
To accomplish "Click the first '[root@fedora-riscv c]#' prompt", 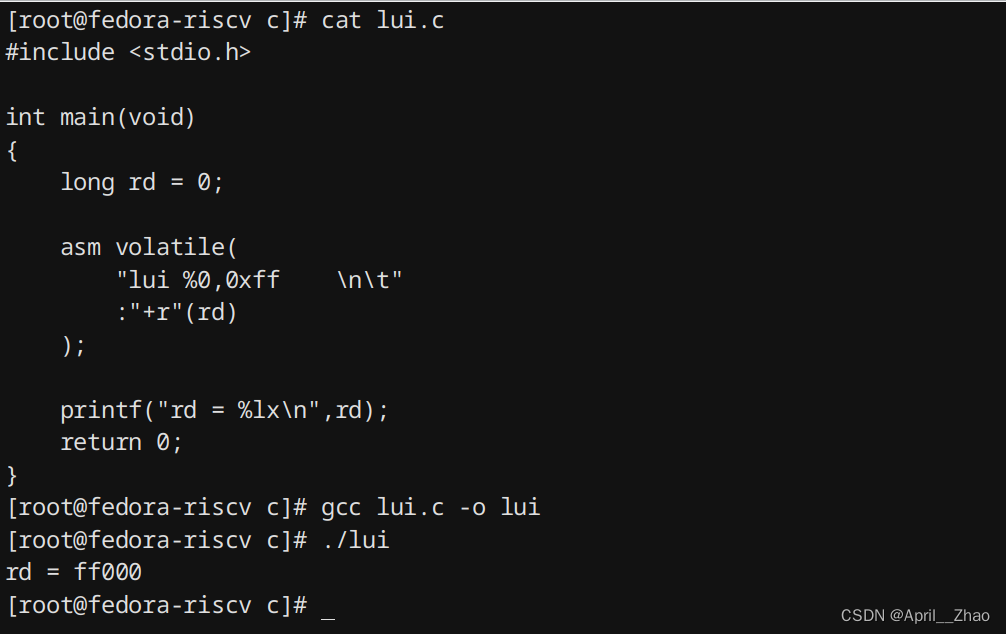I will [x=157, y=20].
